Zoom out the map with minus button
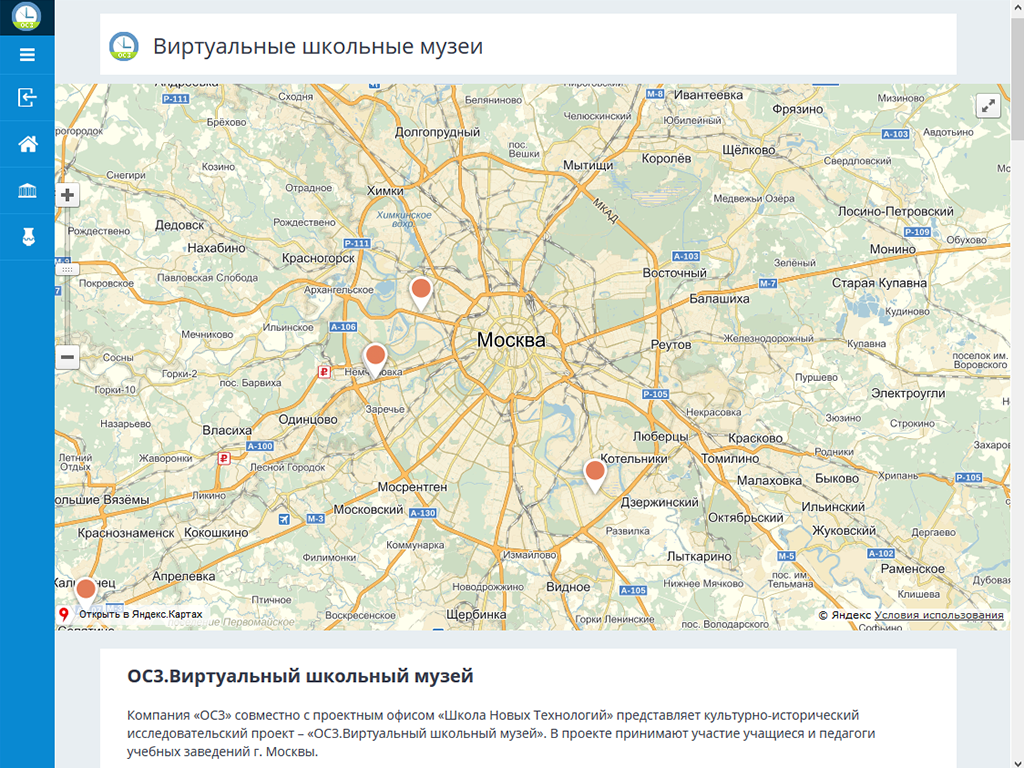The image size is (1024, 768). (67, 357)
